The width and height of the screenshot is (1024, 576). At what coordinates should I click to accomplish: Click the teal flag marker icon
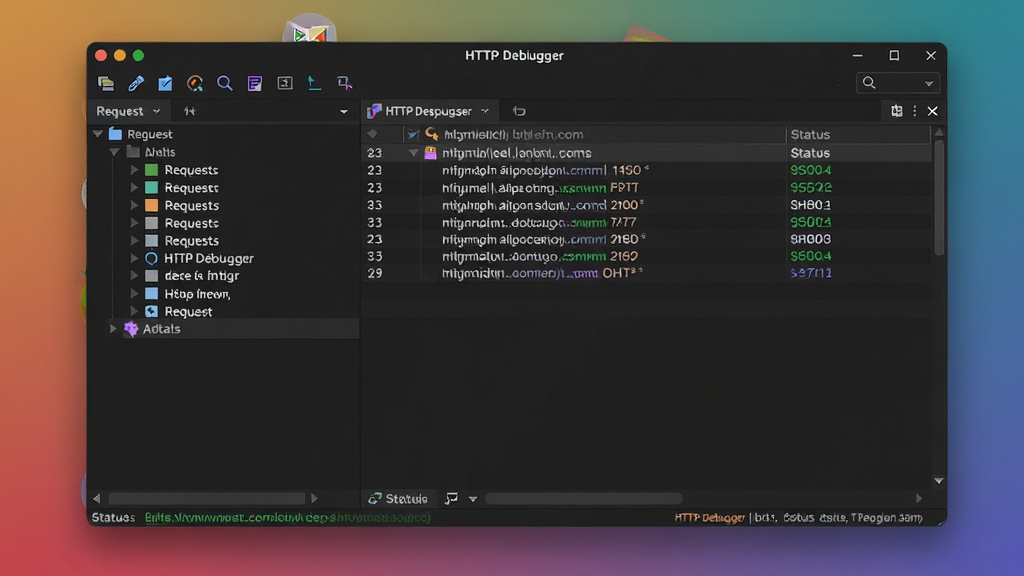[x=314, y=83]
